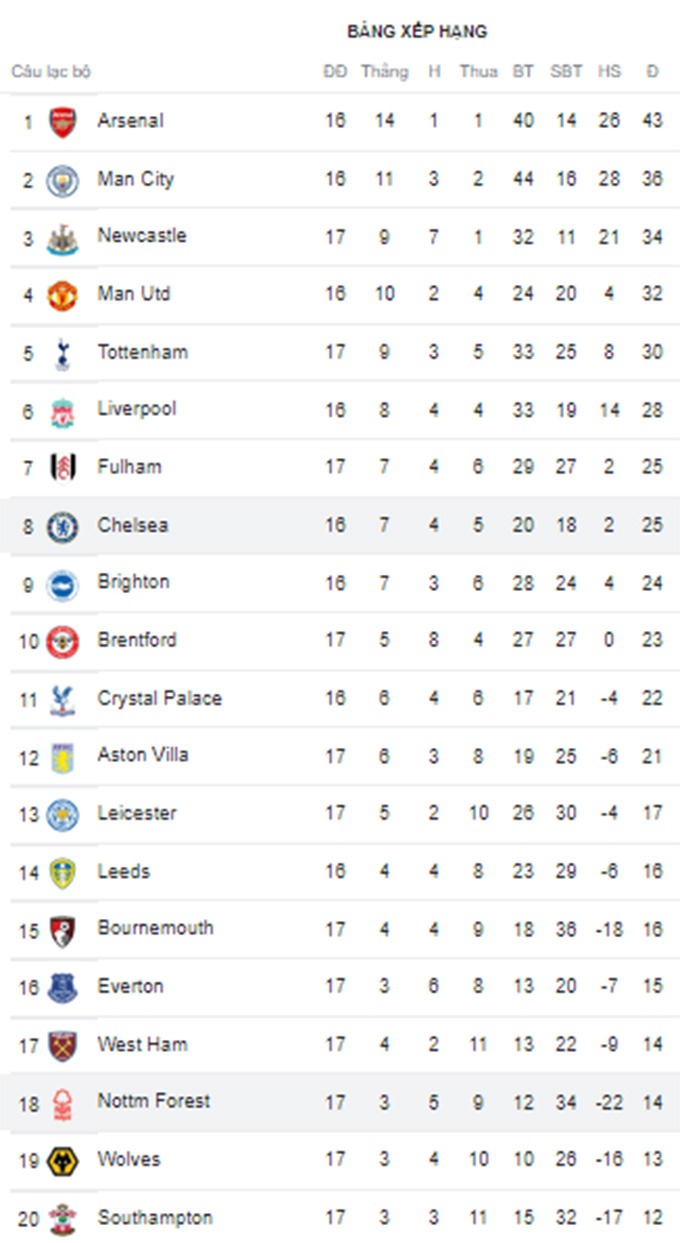Select the Everton club crest
The height and width of the screenshot is (1243, 680).
pyautogui.click(x=63, y=987)
